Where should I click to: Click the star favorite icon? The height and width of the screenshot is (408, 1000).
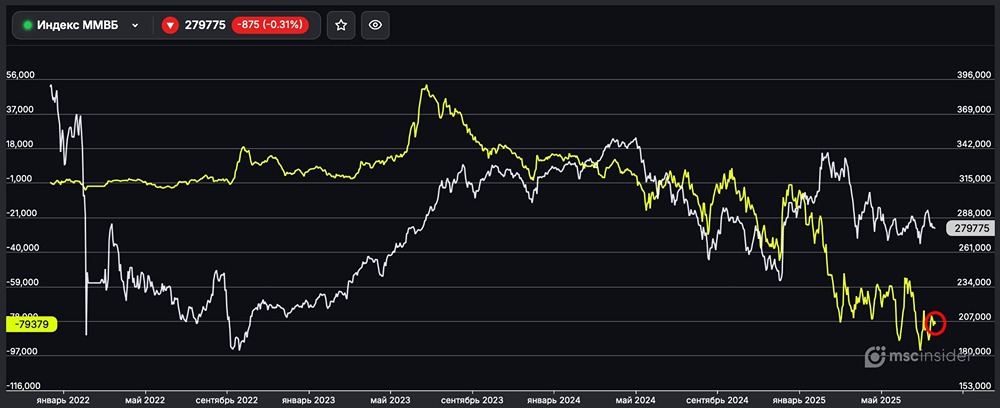coord(341,26)
